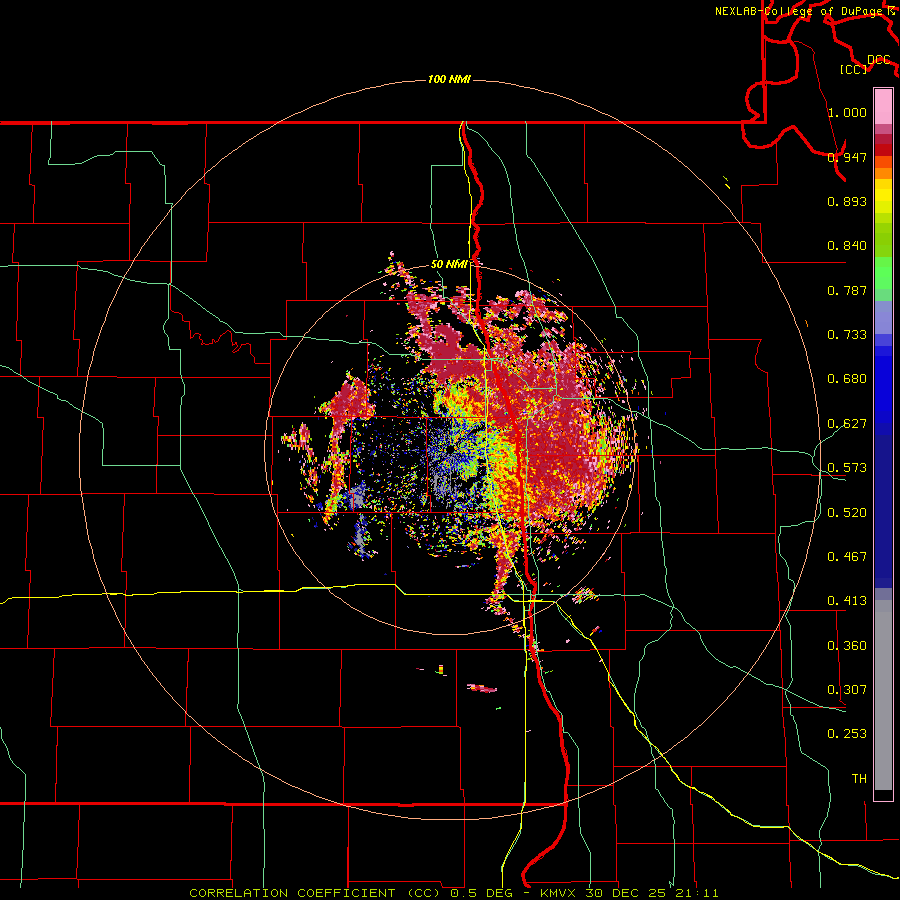Select the 0.413 scale value
Image resolution: width=900 pixels, height=900 pixels.
pyautogui.click(x=847, y=601)
